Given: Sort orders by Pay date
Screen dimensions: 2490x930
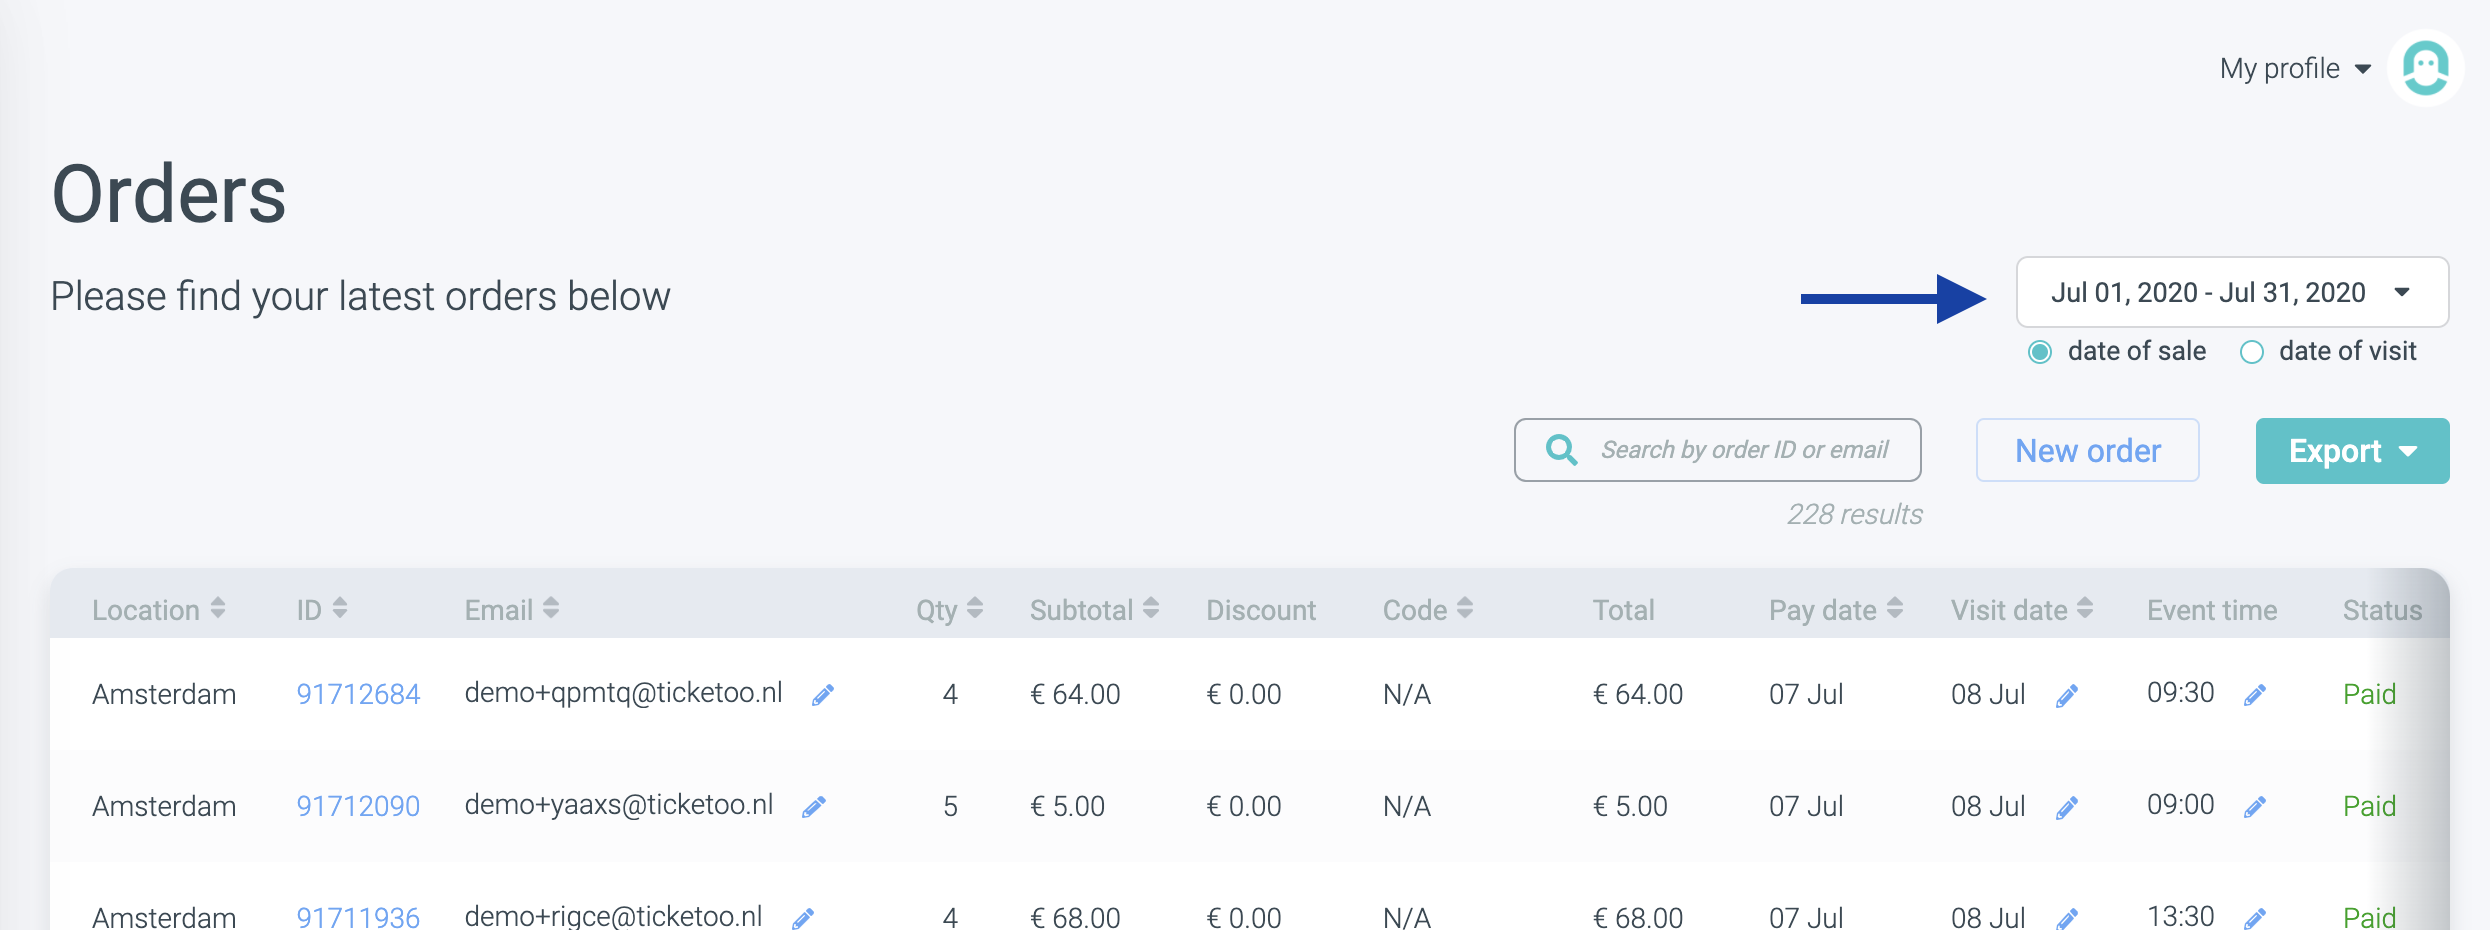Looking at the screenshot, I should pyautogui.click(x=1895, y=608).
